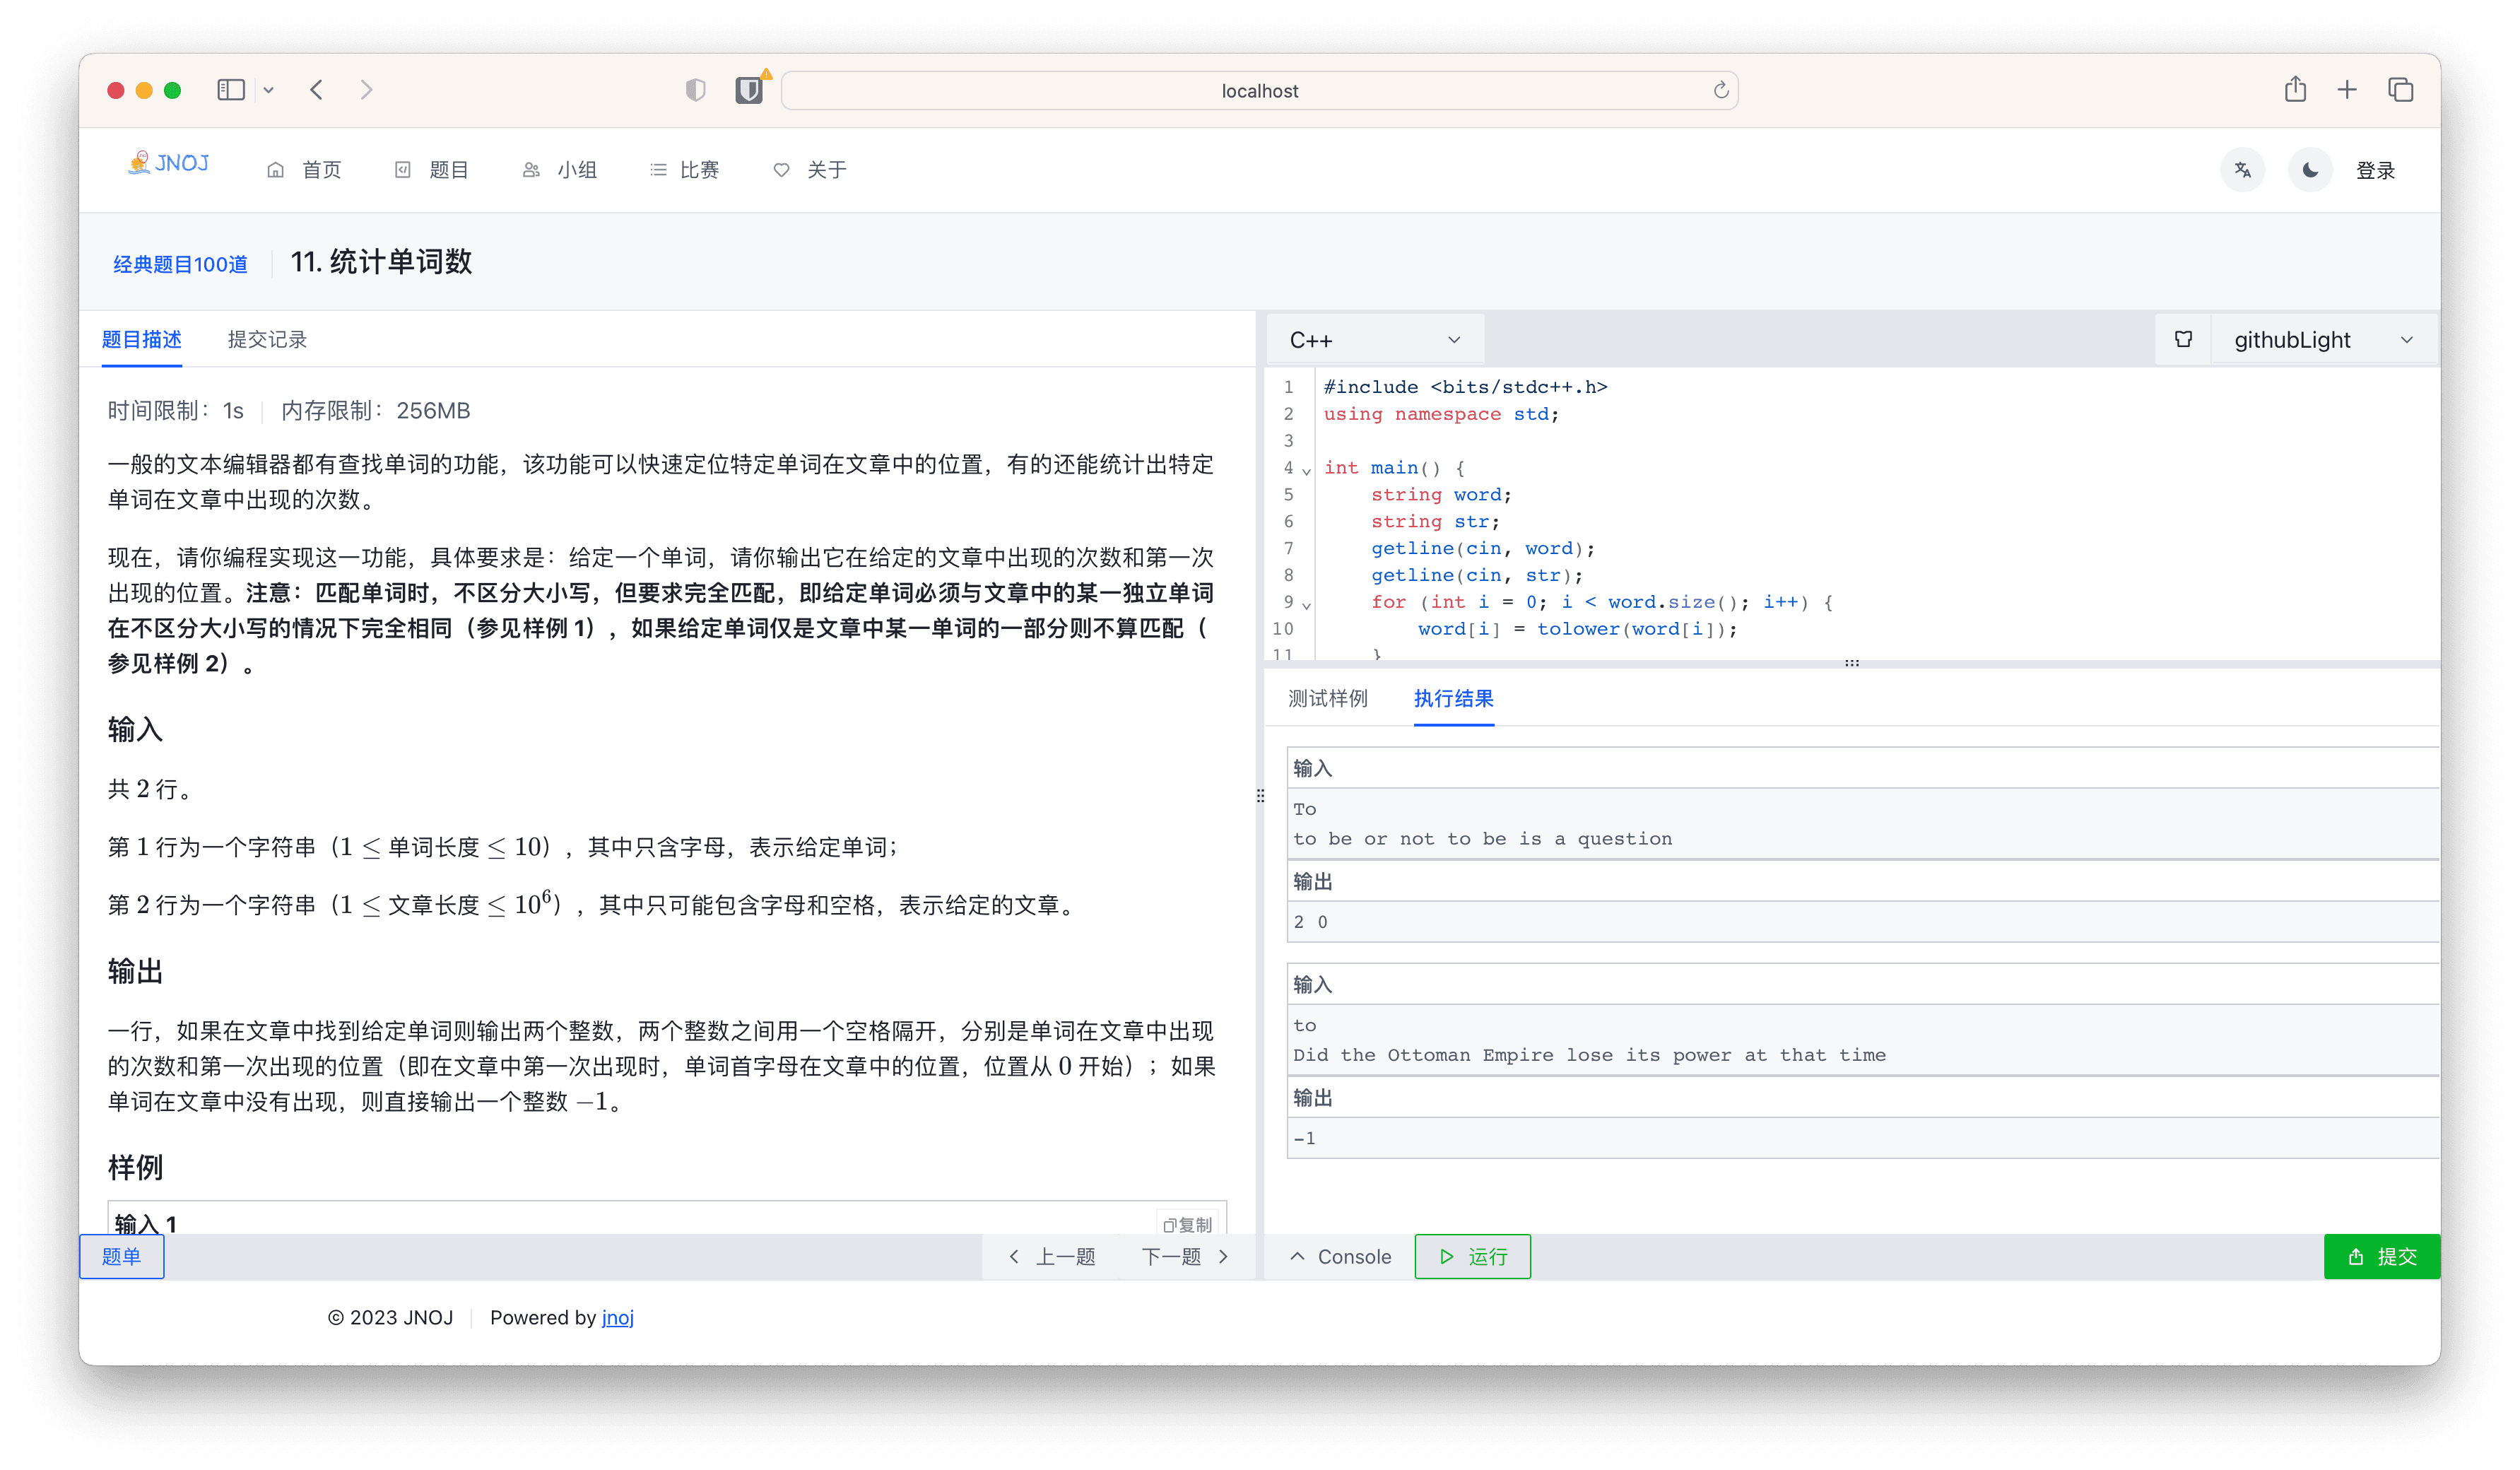2520x1470 pixels.
Task: Collapse the int main() code fold arrow
Action: 1306,470
